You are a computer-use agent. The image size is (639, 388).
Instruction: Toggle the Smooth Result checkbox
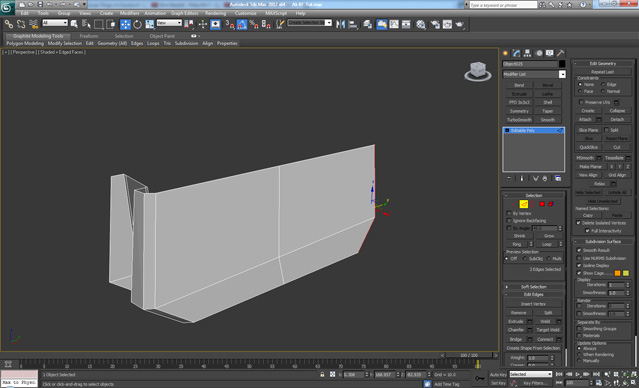pos(579,250)
